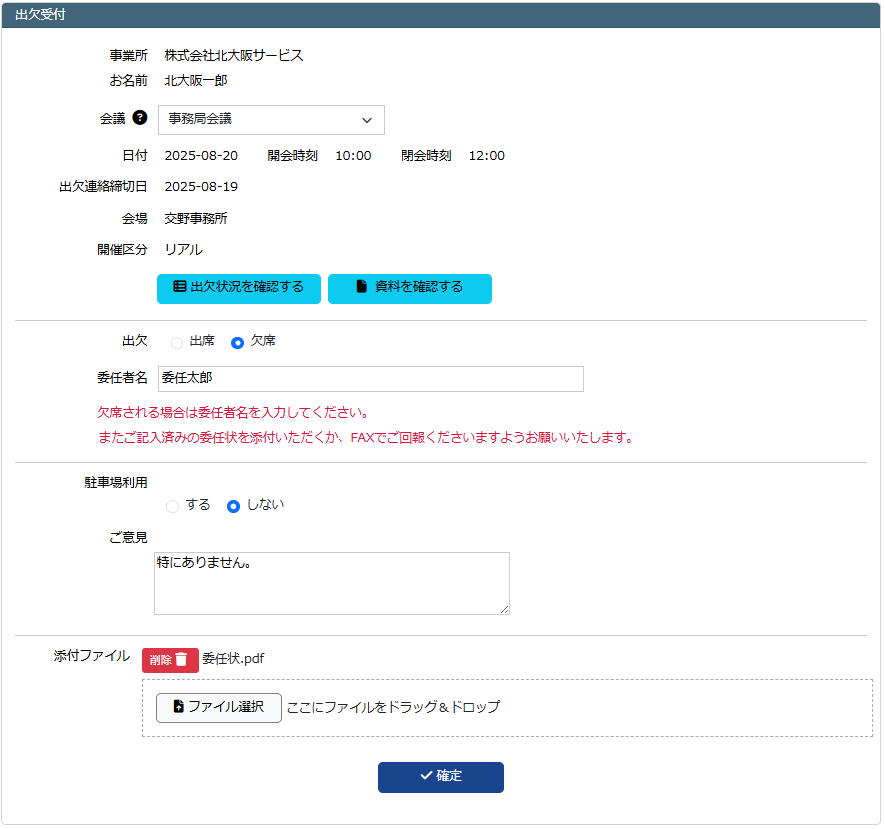Click the 資料を確認する button
885x829 pixels.
point(410,289)
